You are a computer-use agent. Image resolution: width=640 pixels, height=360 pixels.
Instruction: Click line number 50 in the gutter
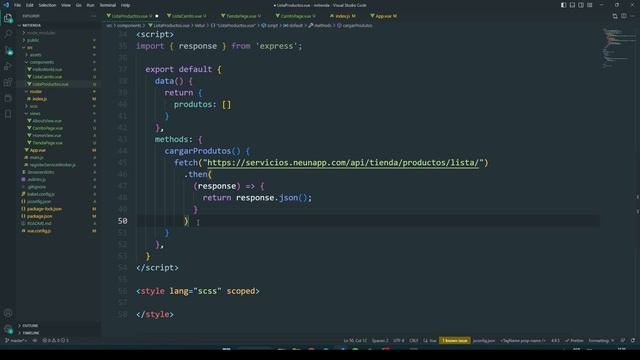(x=122, y=221)
